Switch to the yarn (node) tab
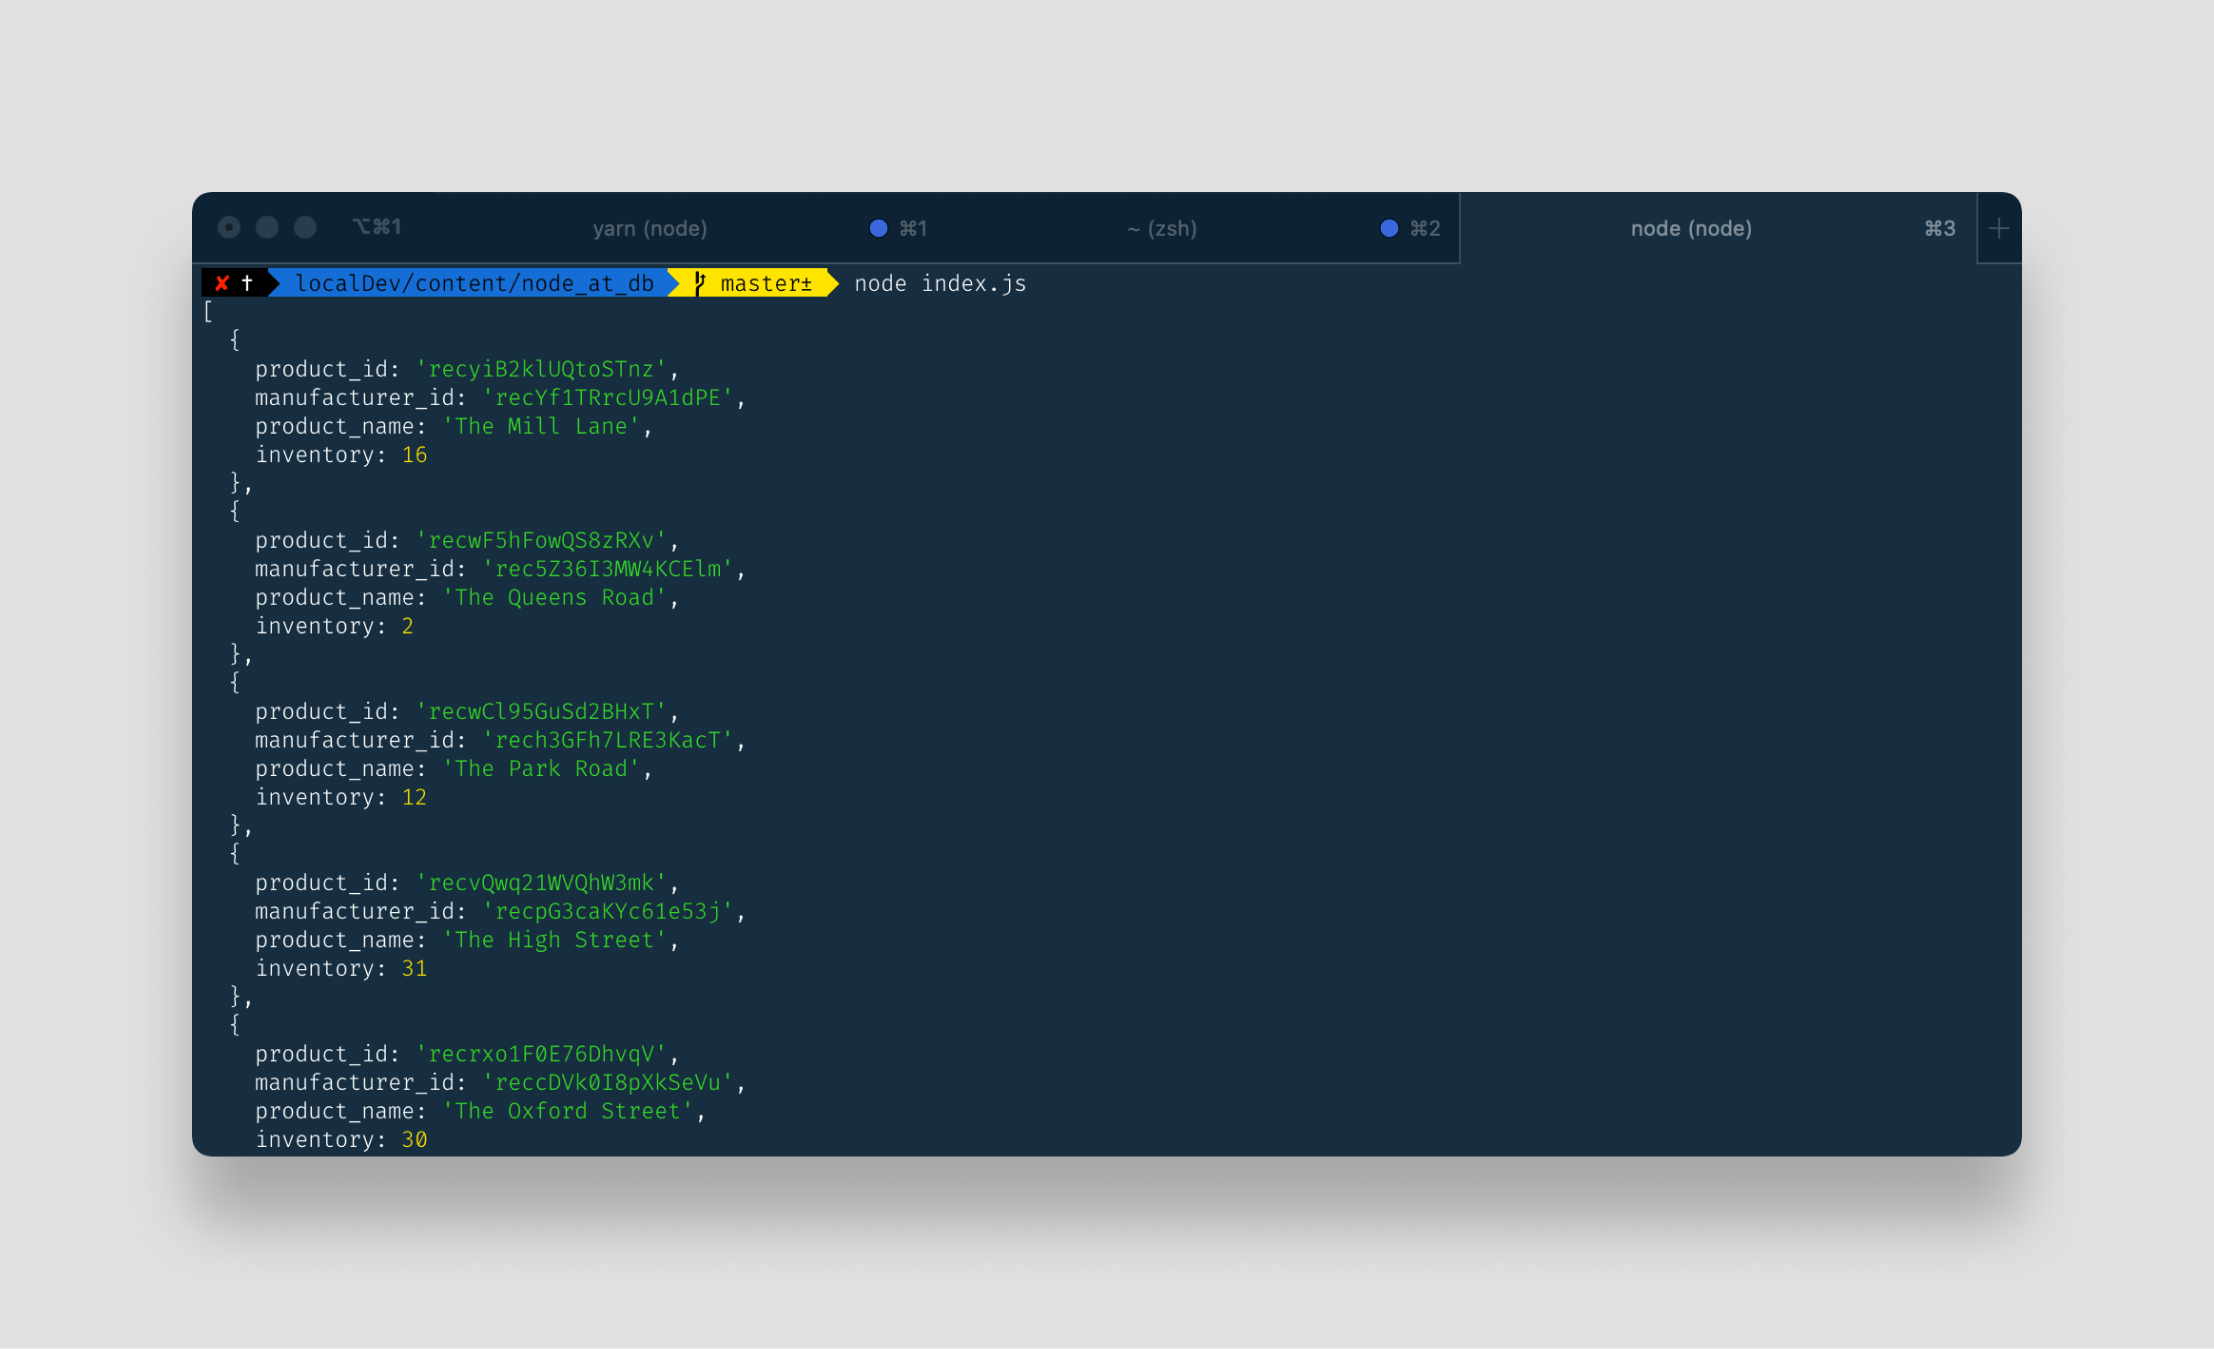The width and height of the screenshot is (2214, 1349). tap(650, 229)
